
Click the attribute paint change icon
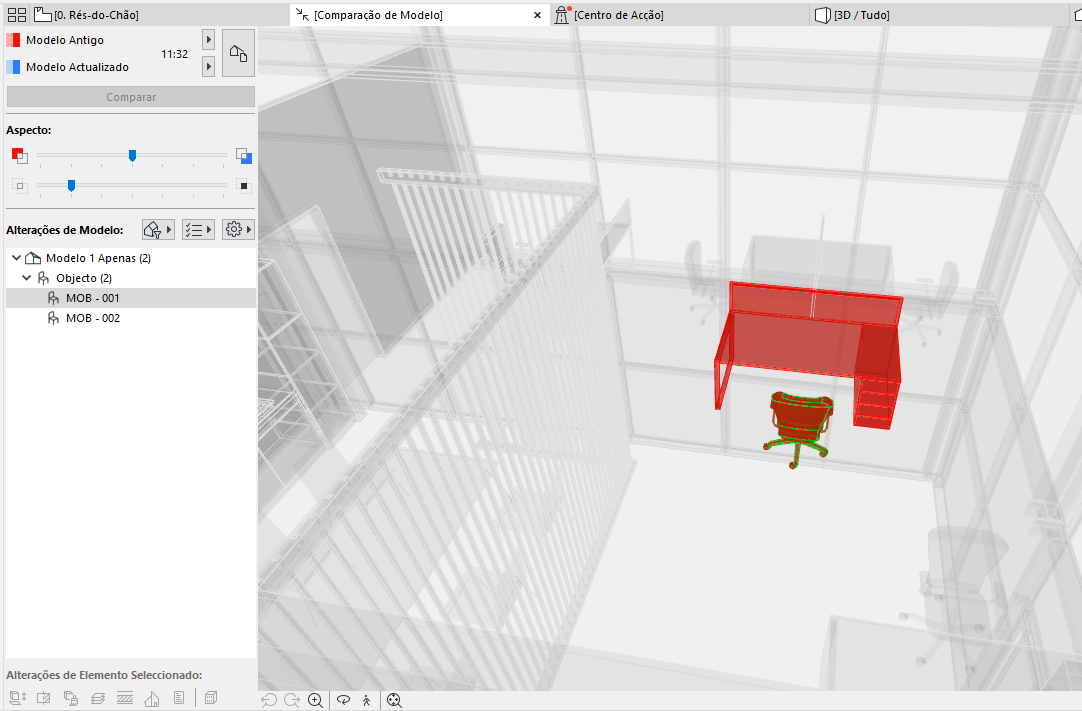pos(70,698)
